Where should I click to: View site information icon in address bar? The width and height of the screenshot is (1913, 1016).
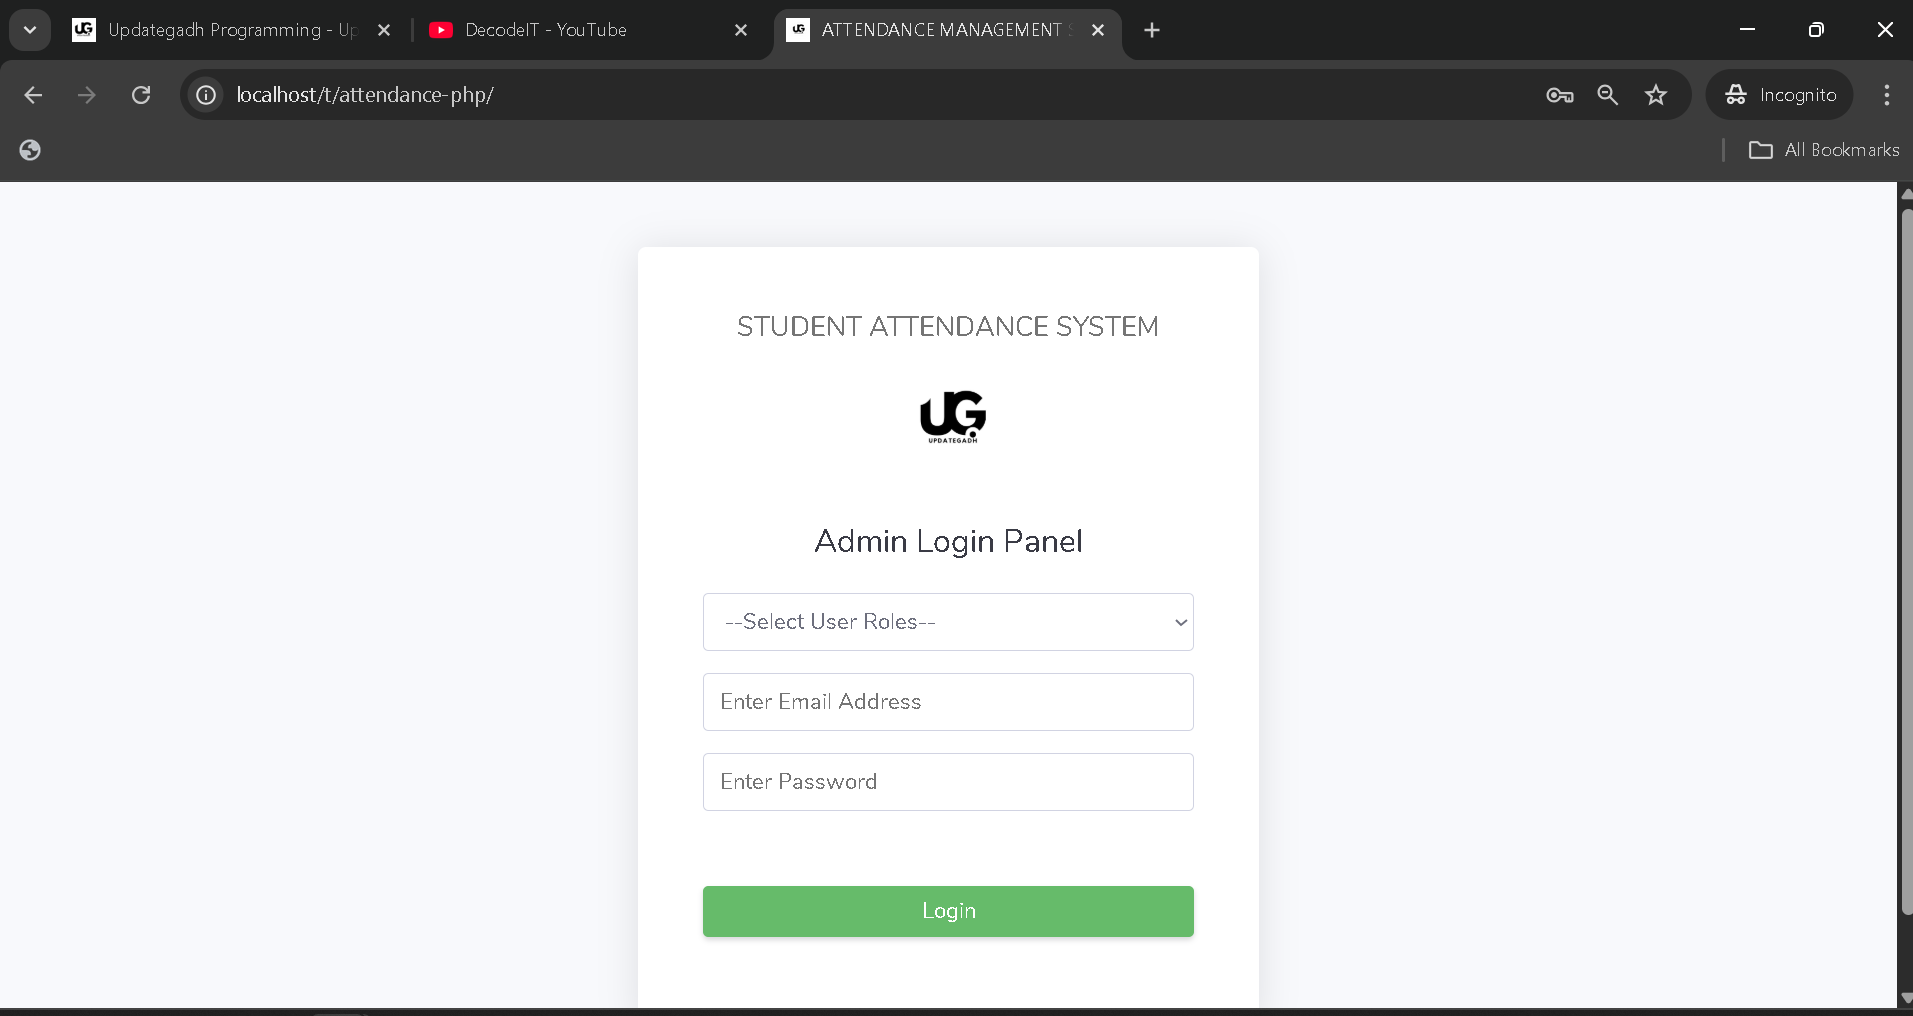pyautogui.click(x=206, y=95)
